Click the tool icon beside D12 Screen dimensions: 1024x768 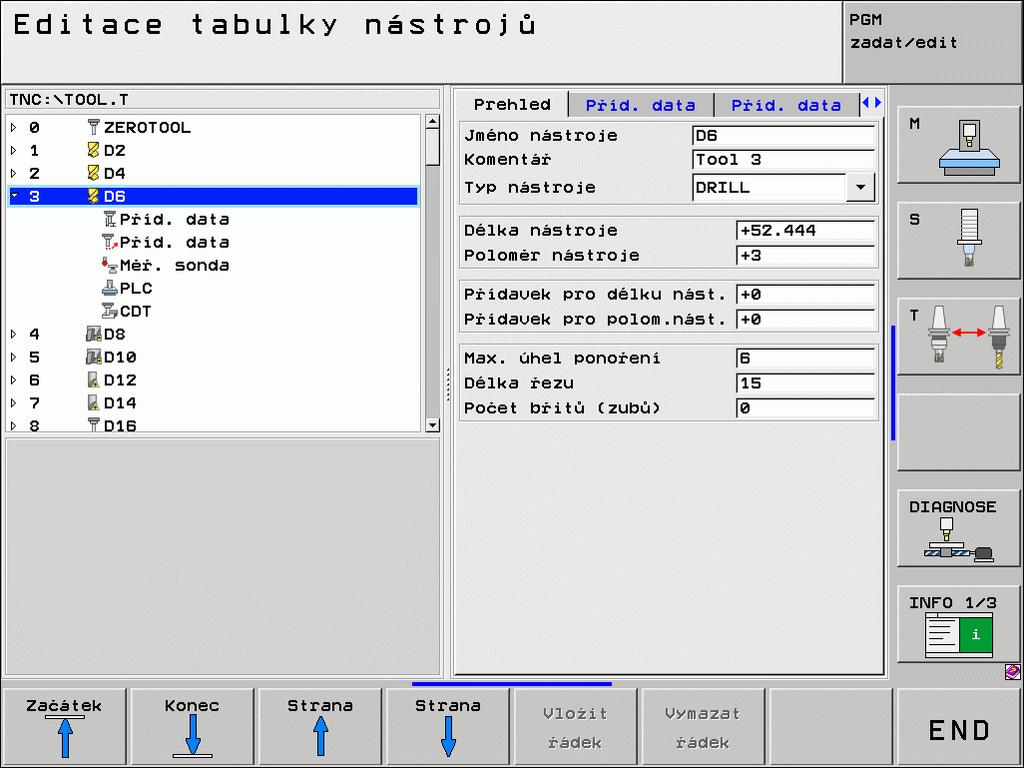[93, 380]
